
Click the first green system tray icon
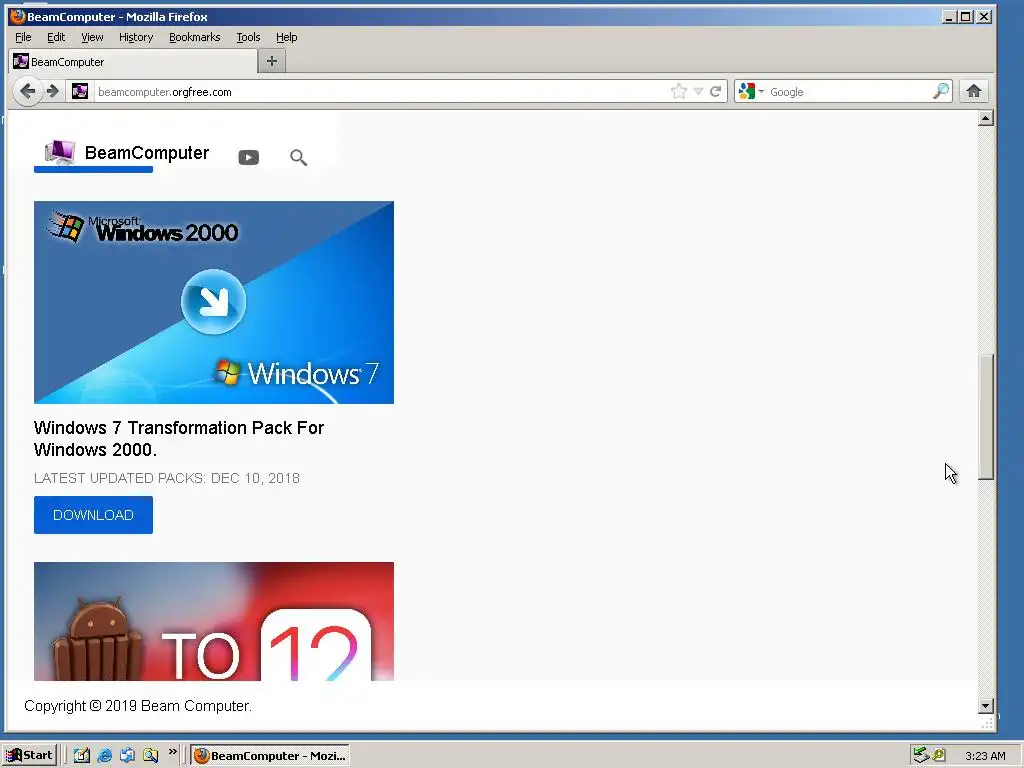coord(921,755)
